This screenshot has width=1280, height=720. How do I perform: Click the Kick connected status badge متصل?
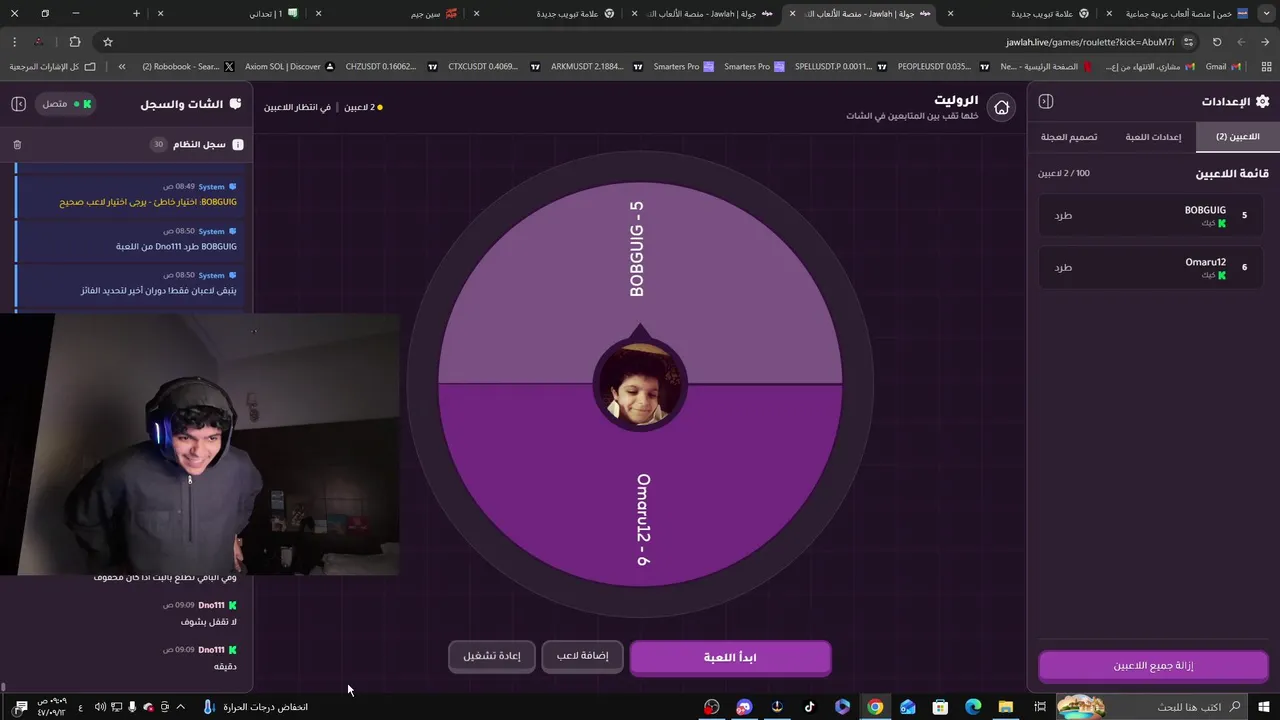67,104
